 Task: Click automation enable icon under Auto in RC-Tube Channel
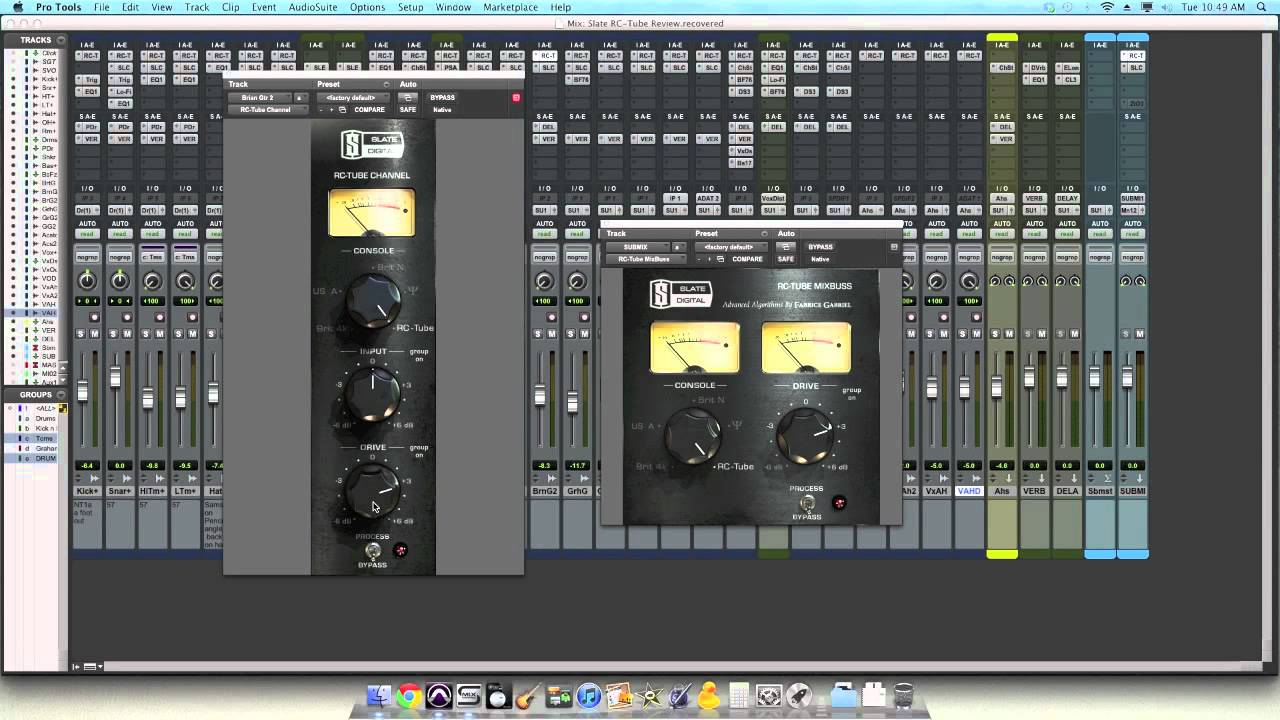click(x=407, y=98)
